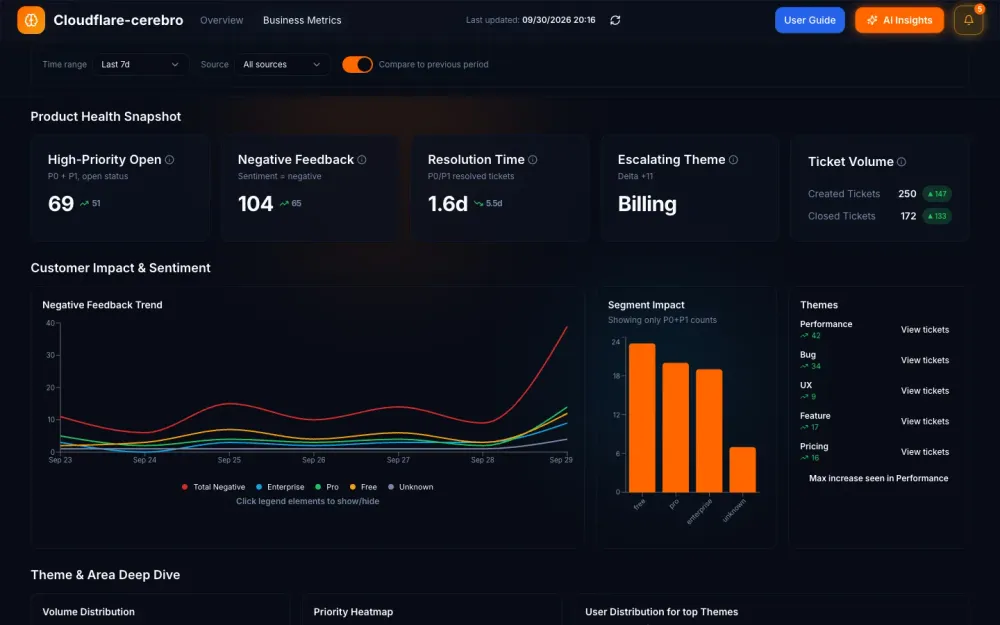
Task: Click the Cloudflare-cerebro brain logo icon
Action: 31,20
